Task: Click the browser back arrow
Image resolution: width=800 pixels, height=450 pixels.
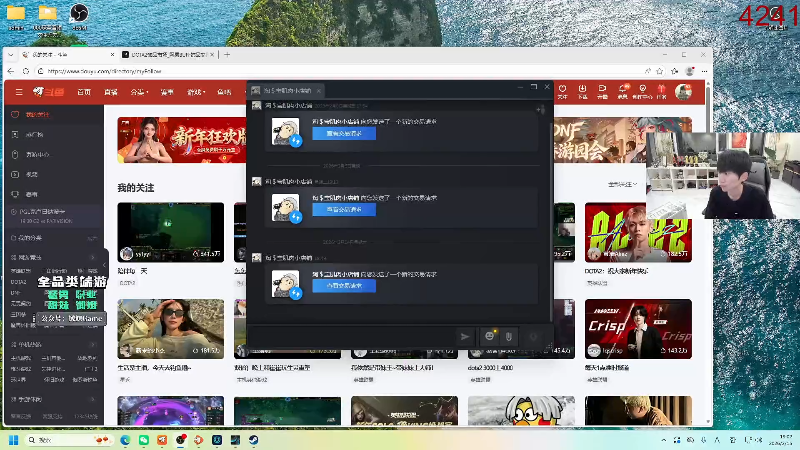Action: point(11,71)
